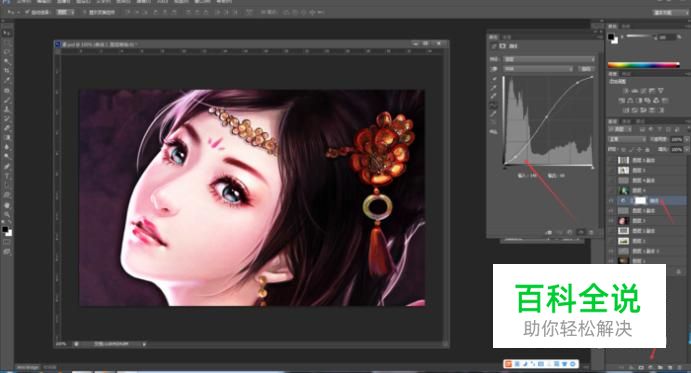
Task: Open the Curves preset dropdown
Action: click(x=549, y=59)
